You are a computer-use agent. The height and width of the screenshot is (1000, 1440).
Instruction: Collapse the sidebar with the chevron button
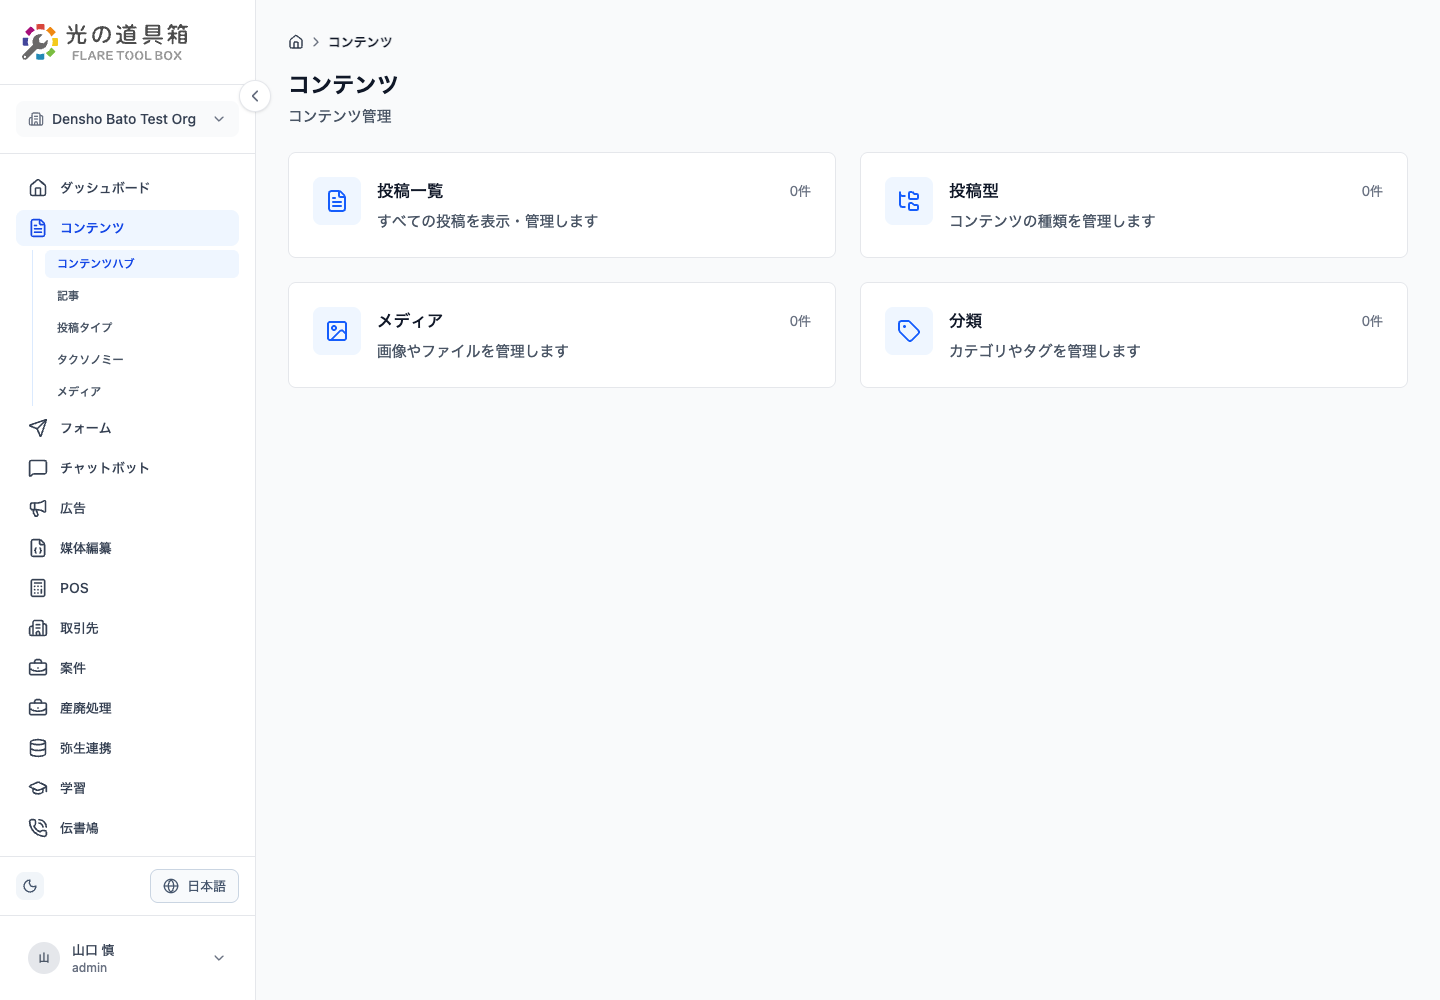coord(255,96)
